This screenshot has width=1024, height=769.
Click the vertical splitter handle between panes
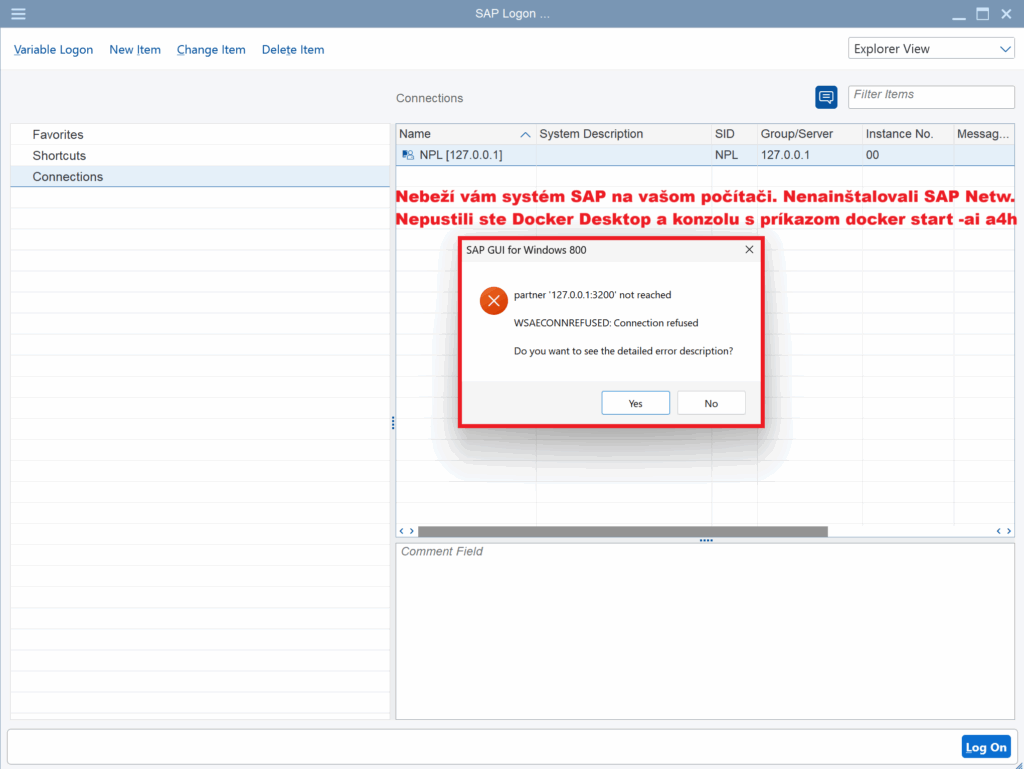point(392,423)
